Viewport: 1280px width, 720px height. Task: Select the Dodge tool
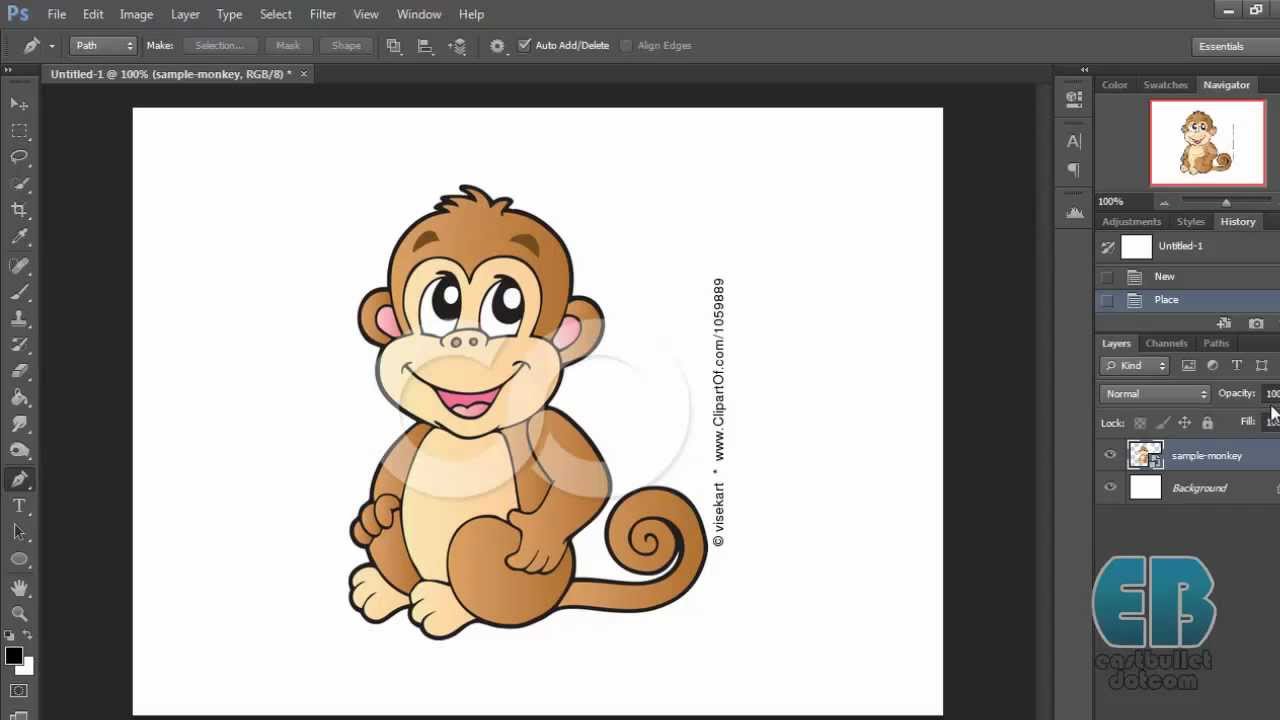[19, 451]
